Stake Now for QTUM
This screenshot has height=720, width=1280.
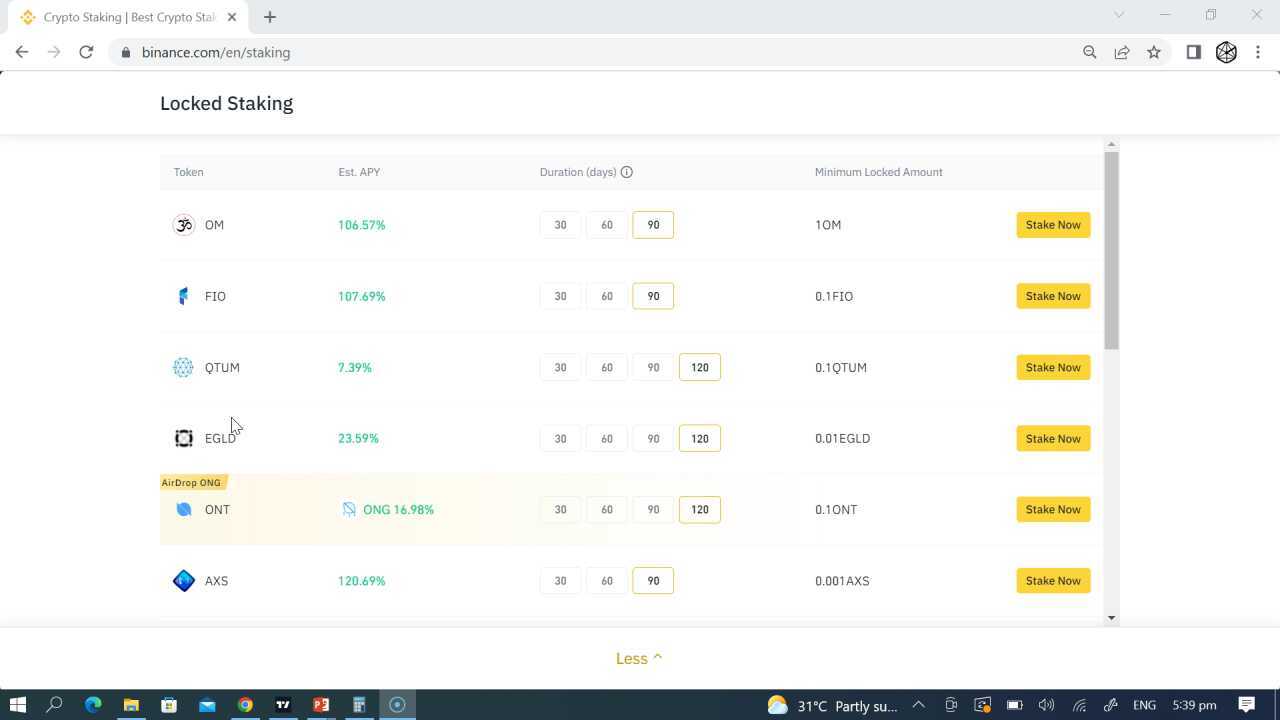1053,367
